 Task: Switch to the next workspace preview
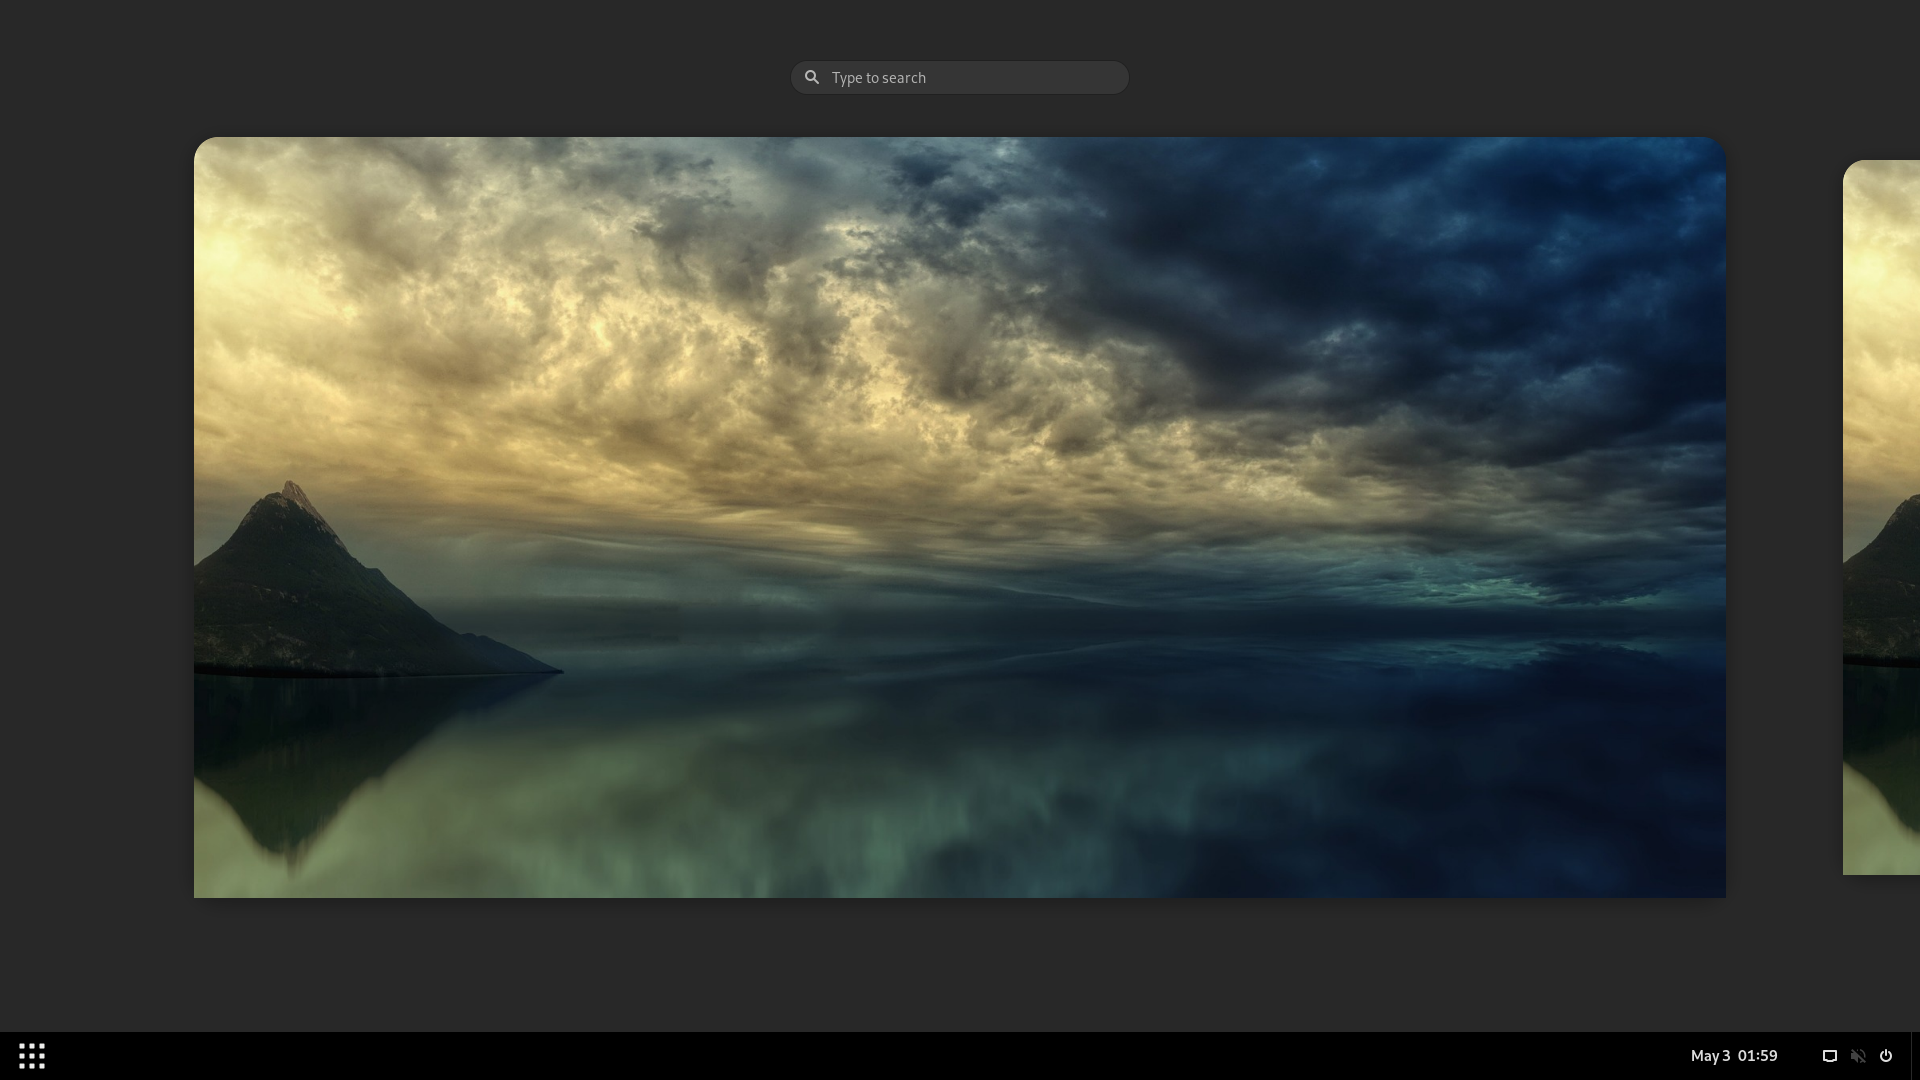coord(1882,517)
